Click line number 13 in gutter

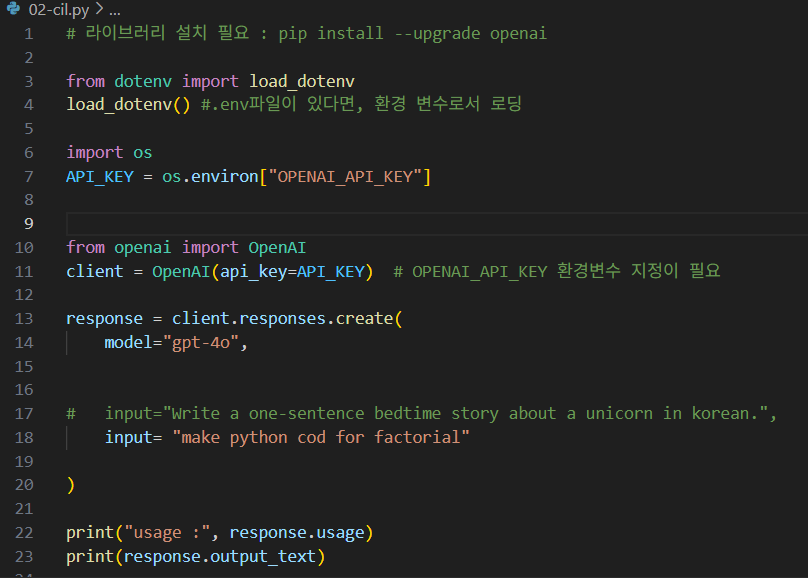24,319
